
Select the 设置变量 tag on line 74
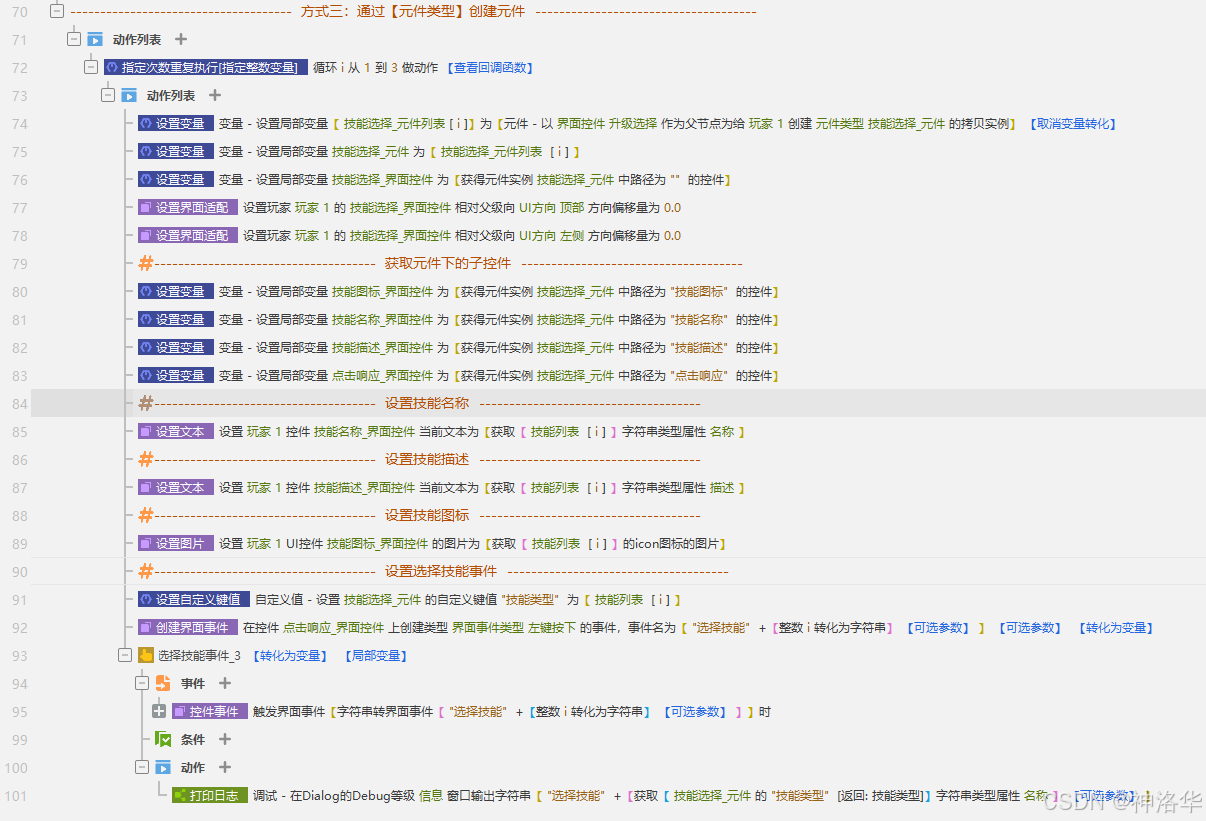pyautogui.click(x=176, y=123)
